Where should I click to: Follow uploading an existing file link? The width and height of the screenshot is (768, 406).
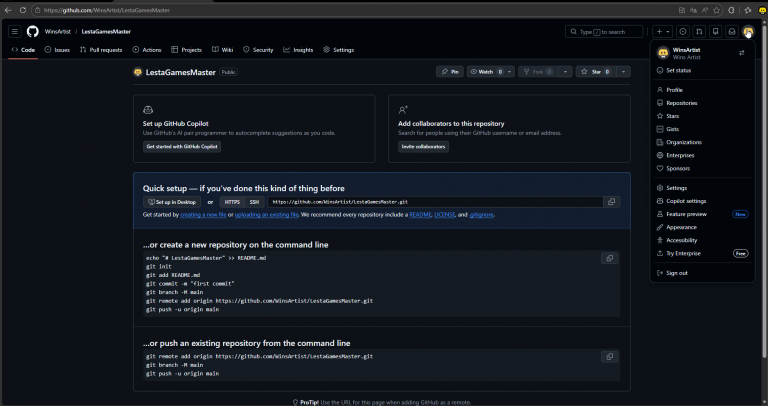coord(266,215)
